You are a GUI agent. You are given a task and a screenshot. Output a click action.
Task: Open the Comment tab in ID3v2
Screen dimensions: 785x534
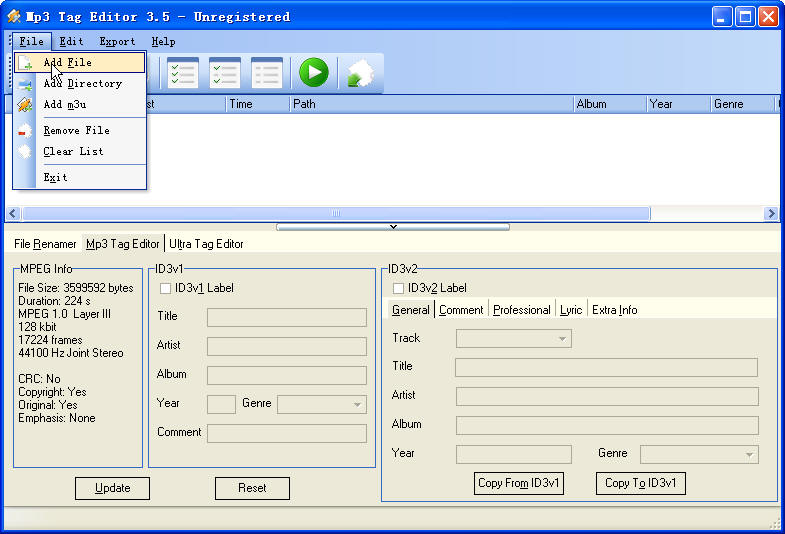pos(461,310)
